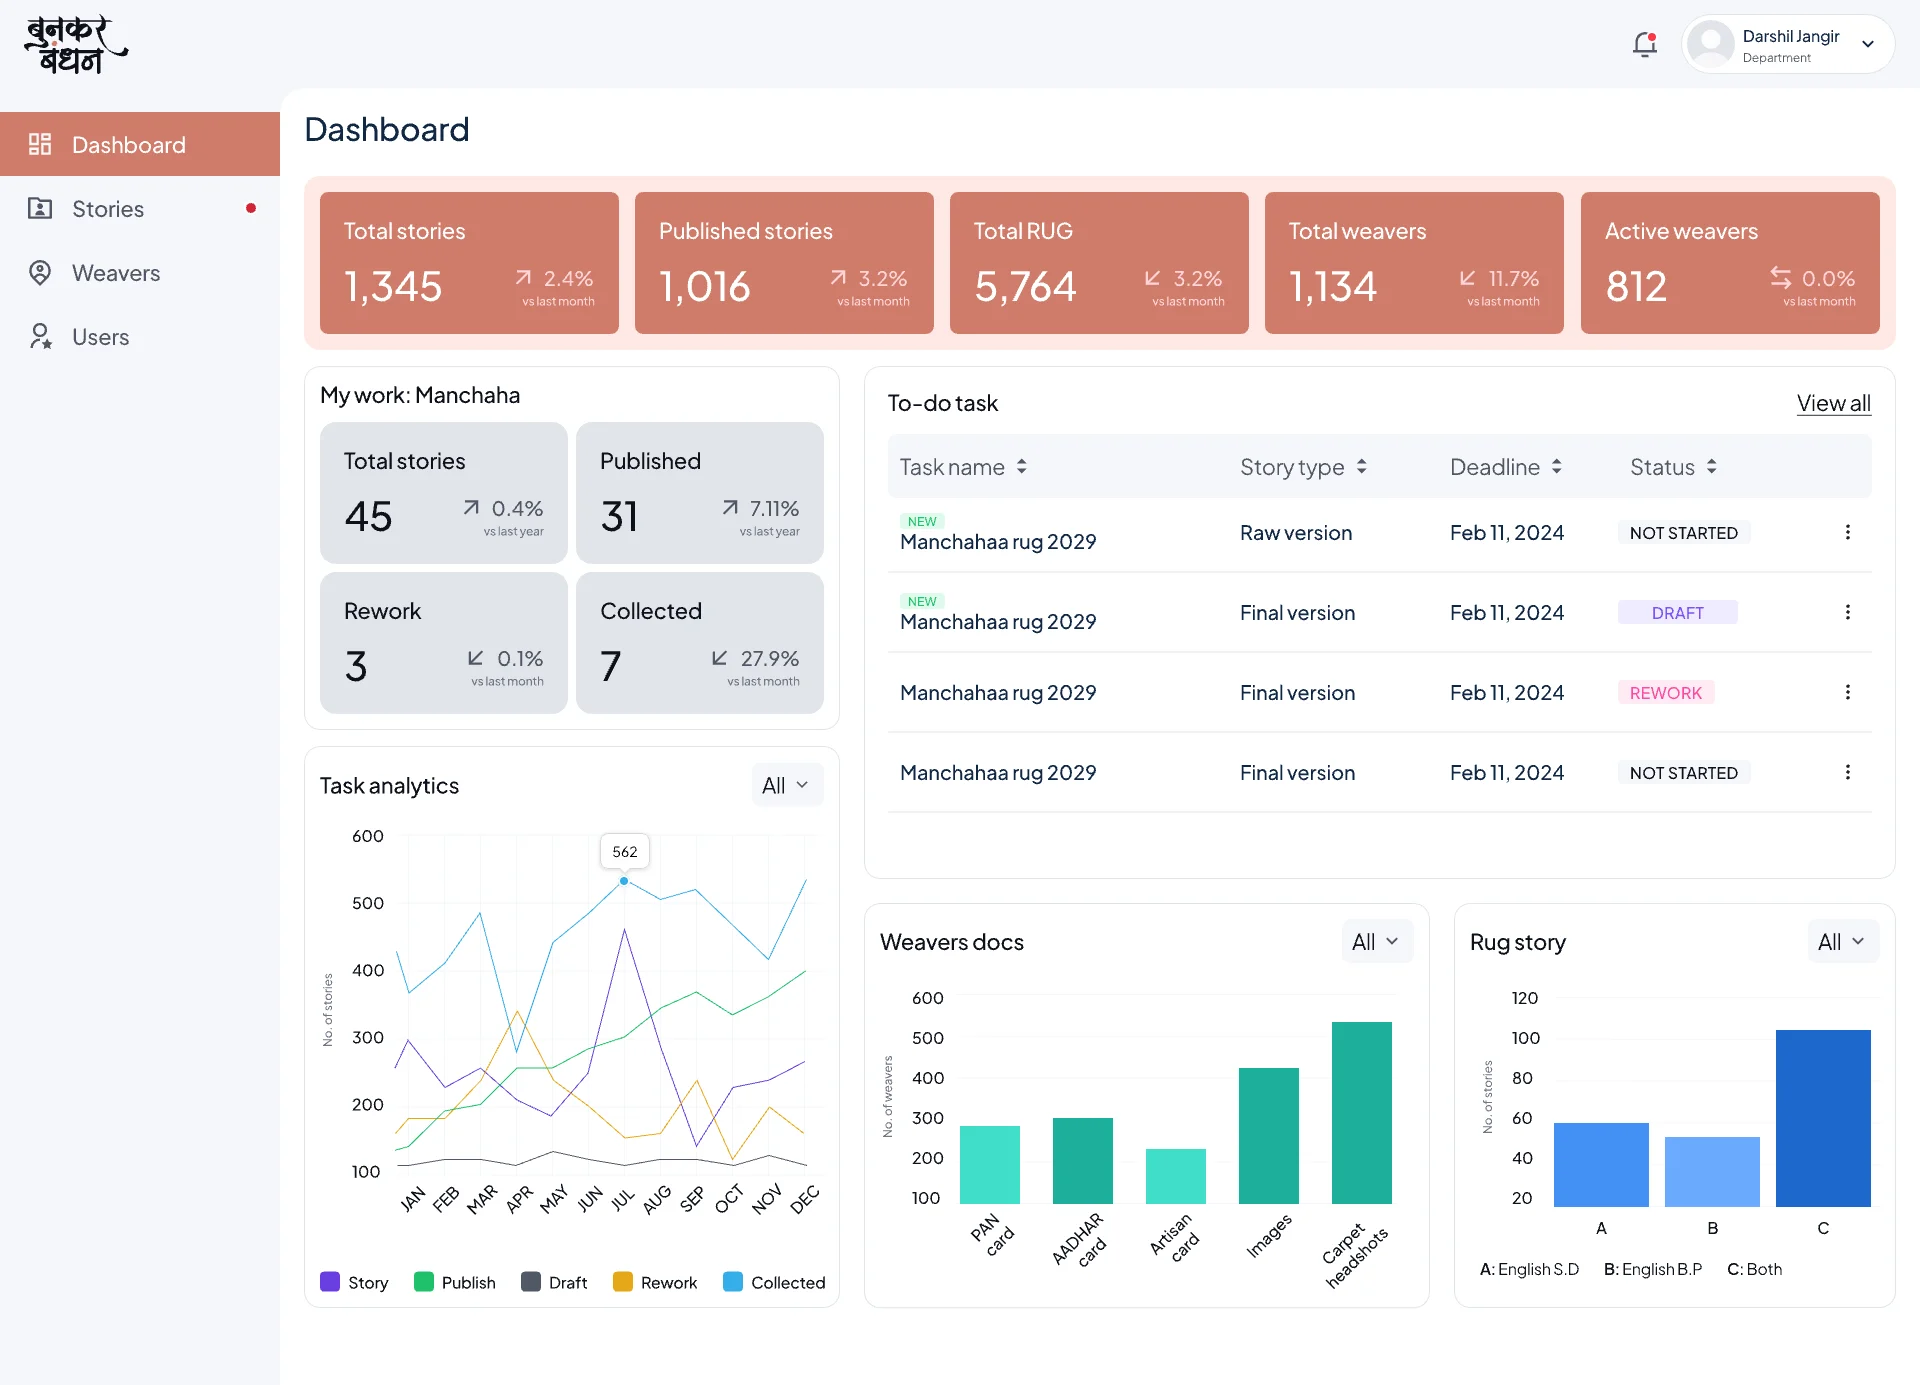1920x1385 pixels.
Task: Click the 562 data point on chart
Action: pos(624,881)
